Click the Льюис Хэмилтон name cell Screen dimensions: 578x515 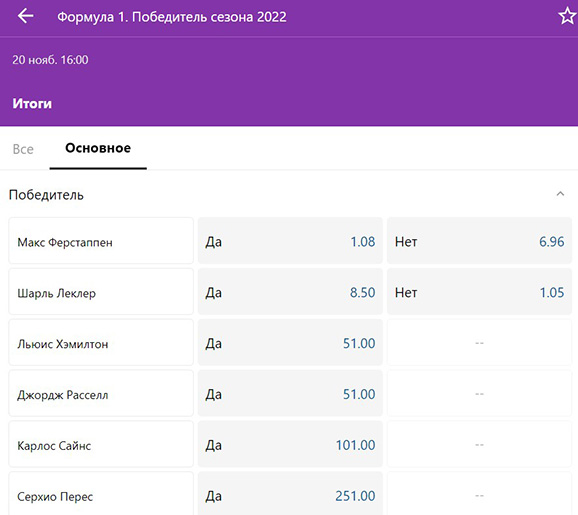coord(101,342)
